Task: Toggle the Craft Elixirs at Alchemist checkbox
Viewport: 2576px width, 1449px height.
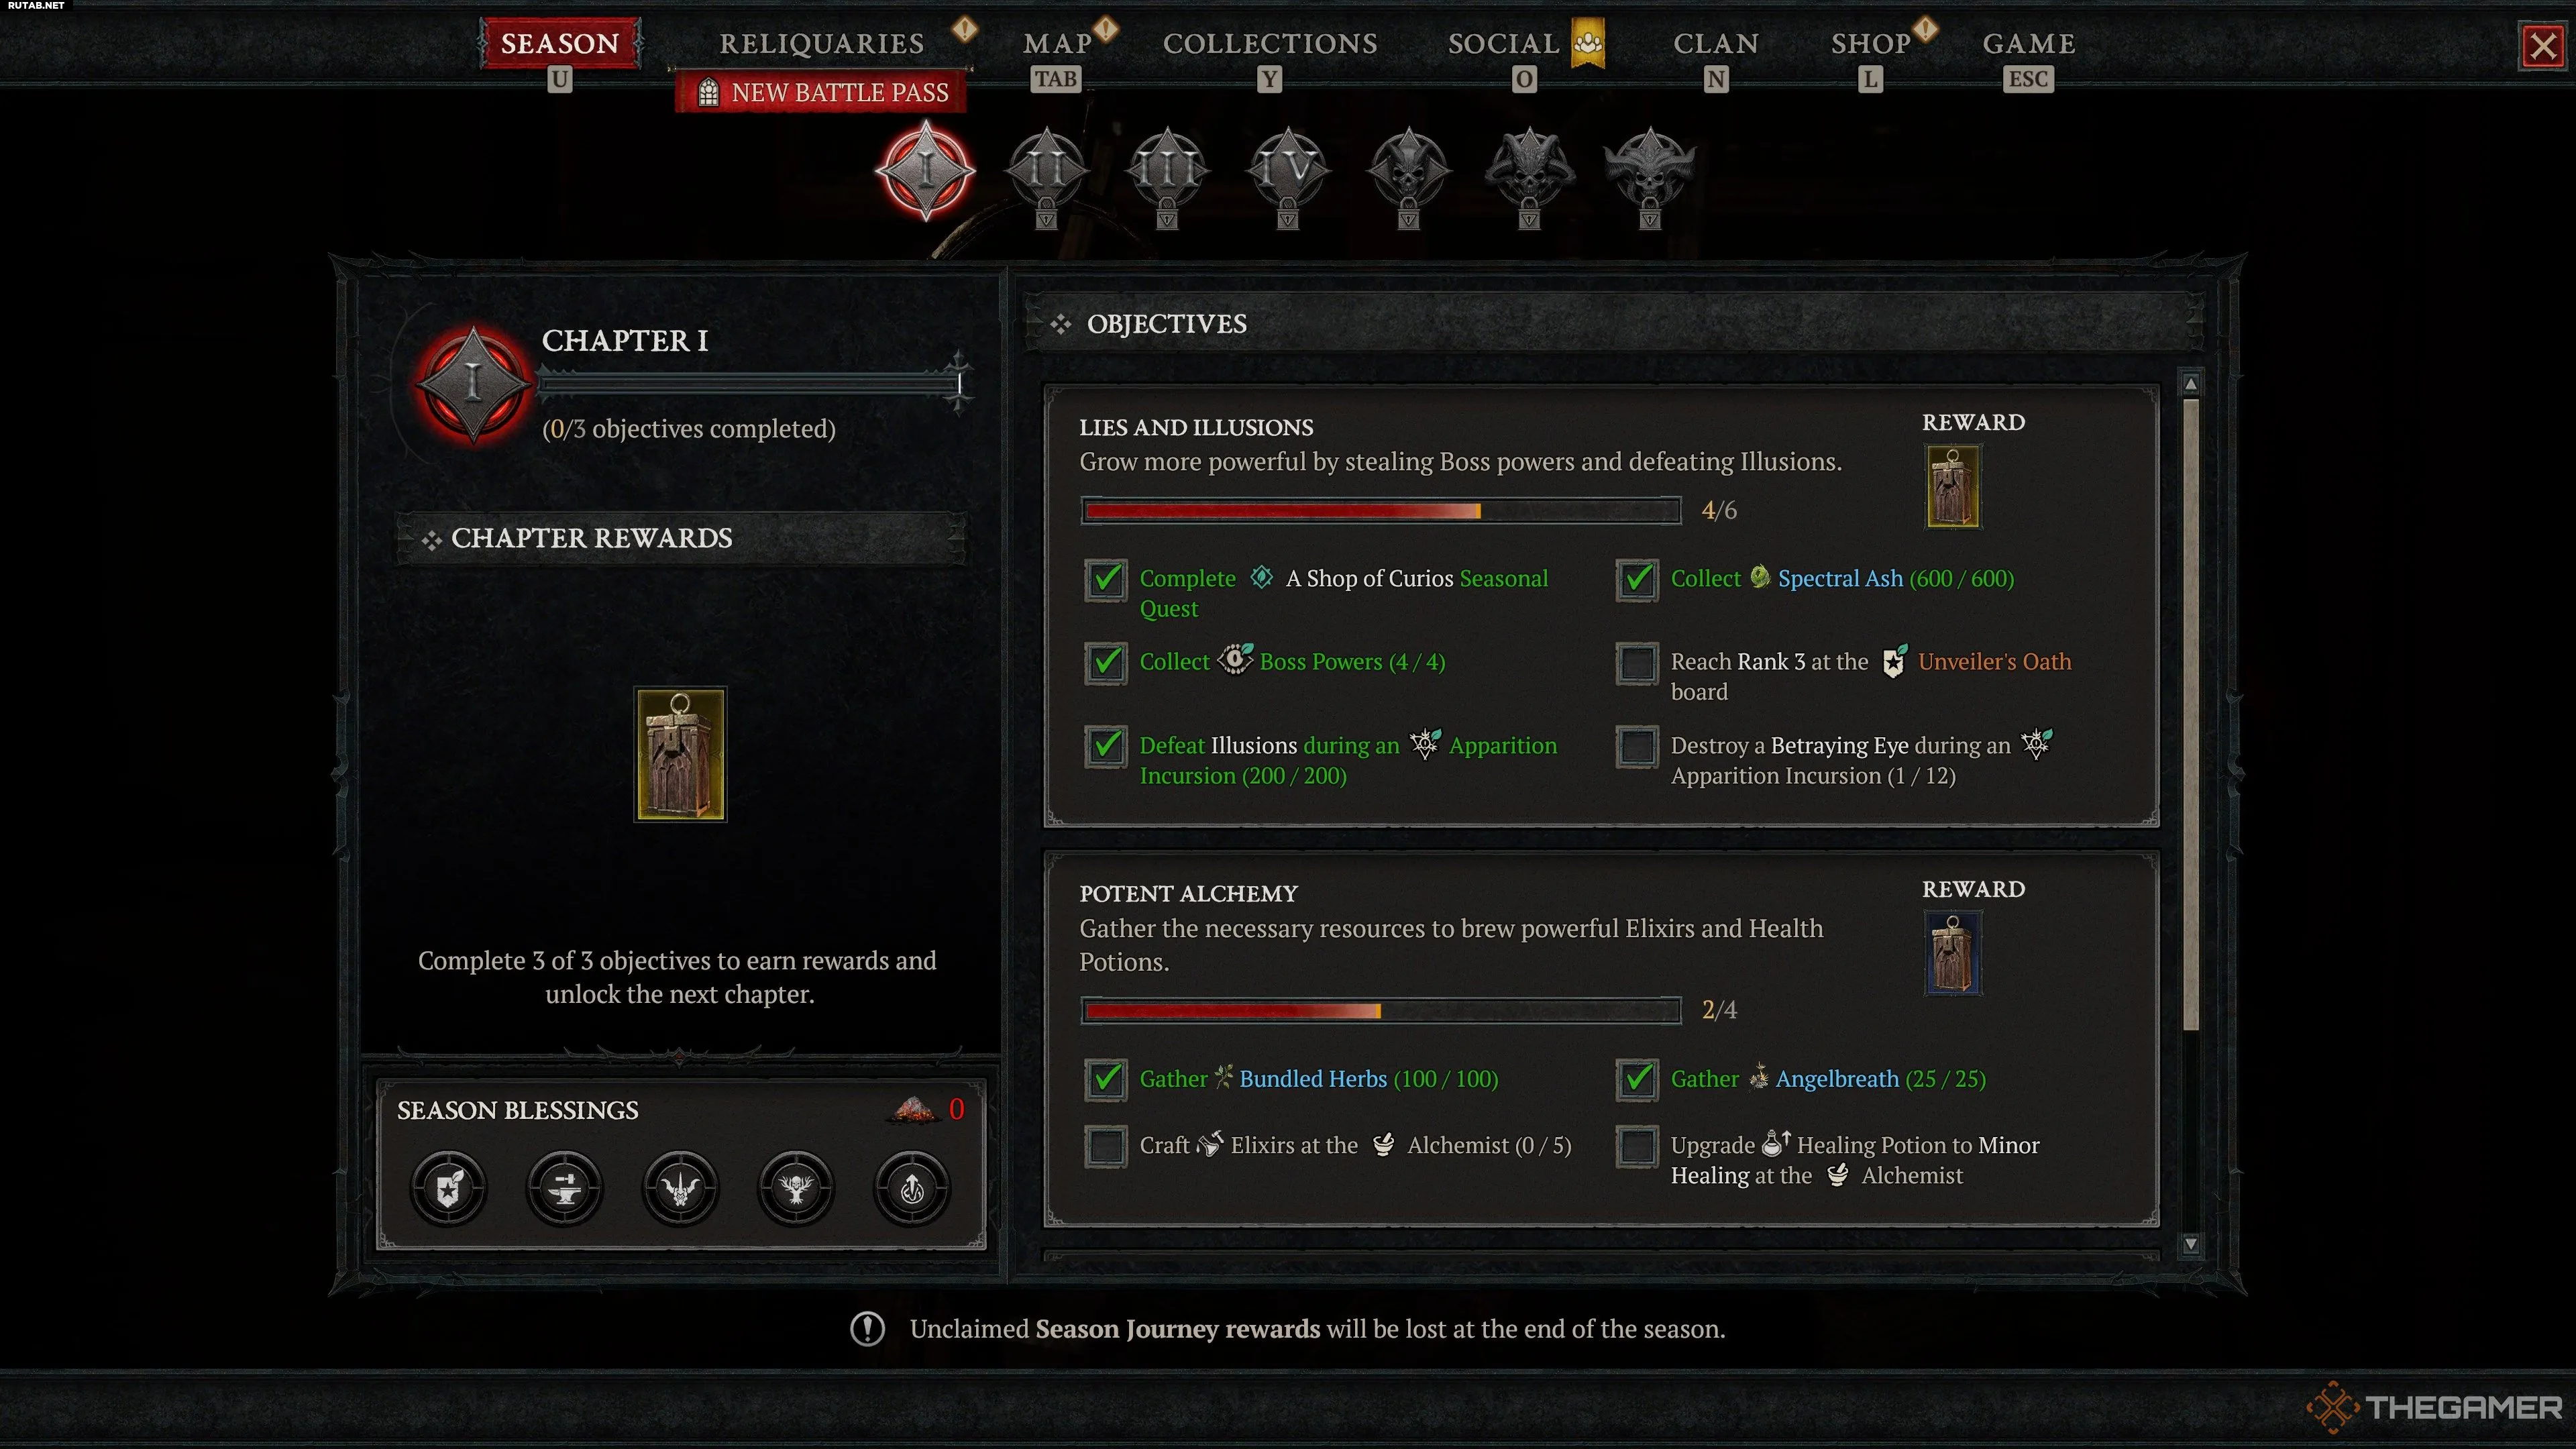Action: click(x=1106, y=1146)
